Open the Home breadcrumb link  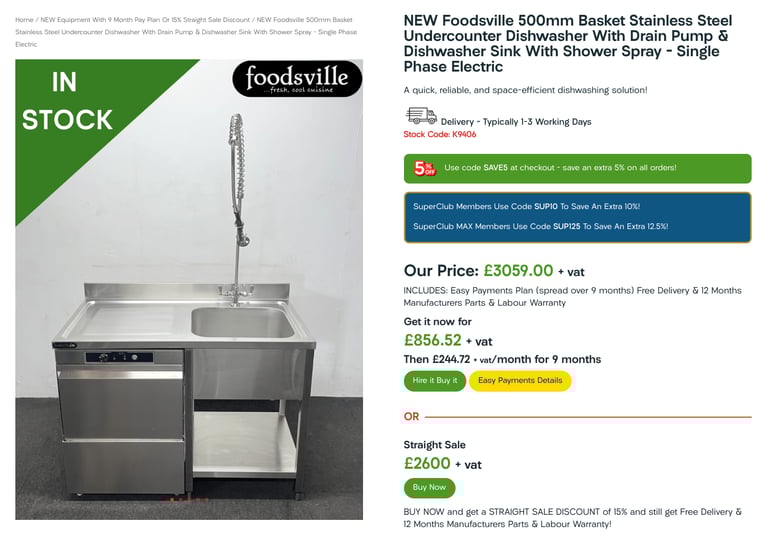tap(24, 20)
